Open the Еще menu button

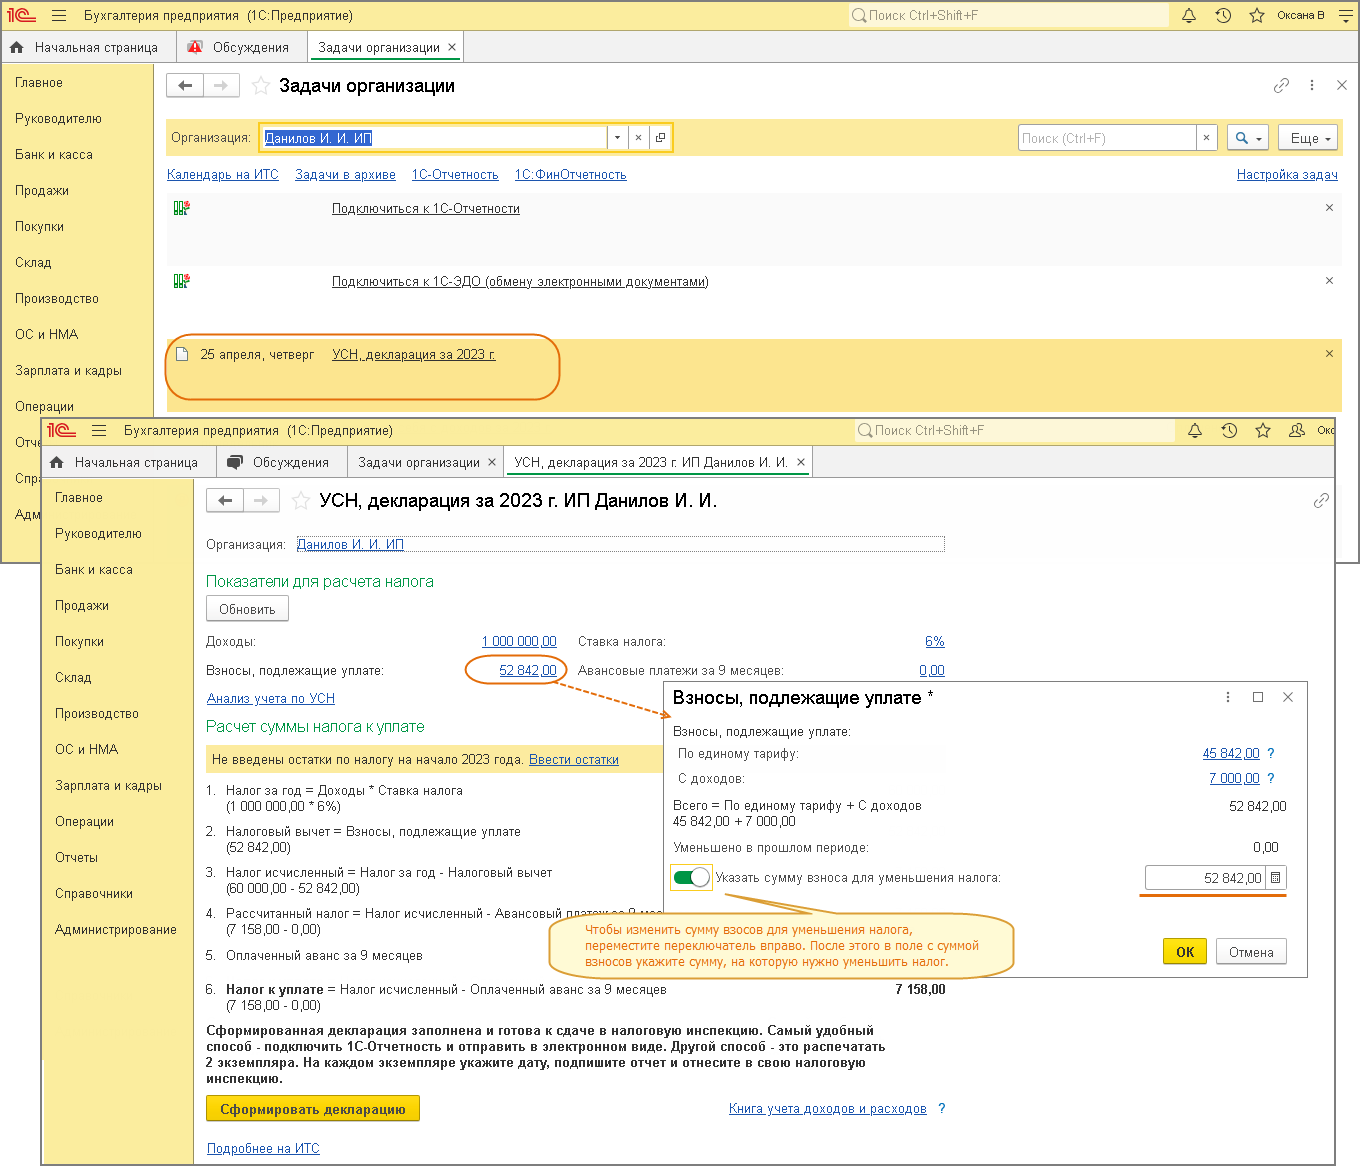[1308, 138]
